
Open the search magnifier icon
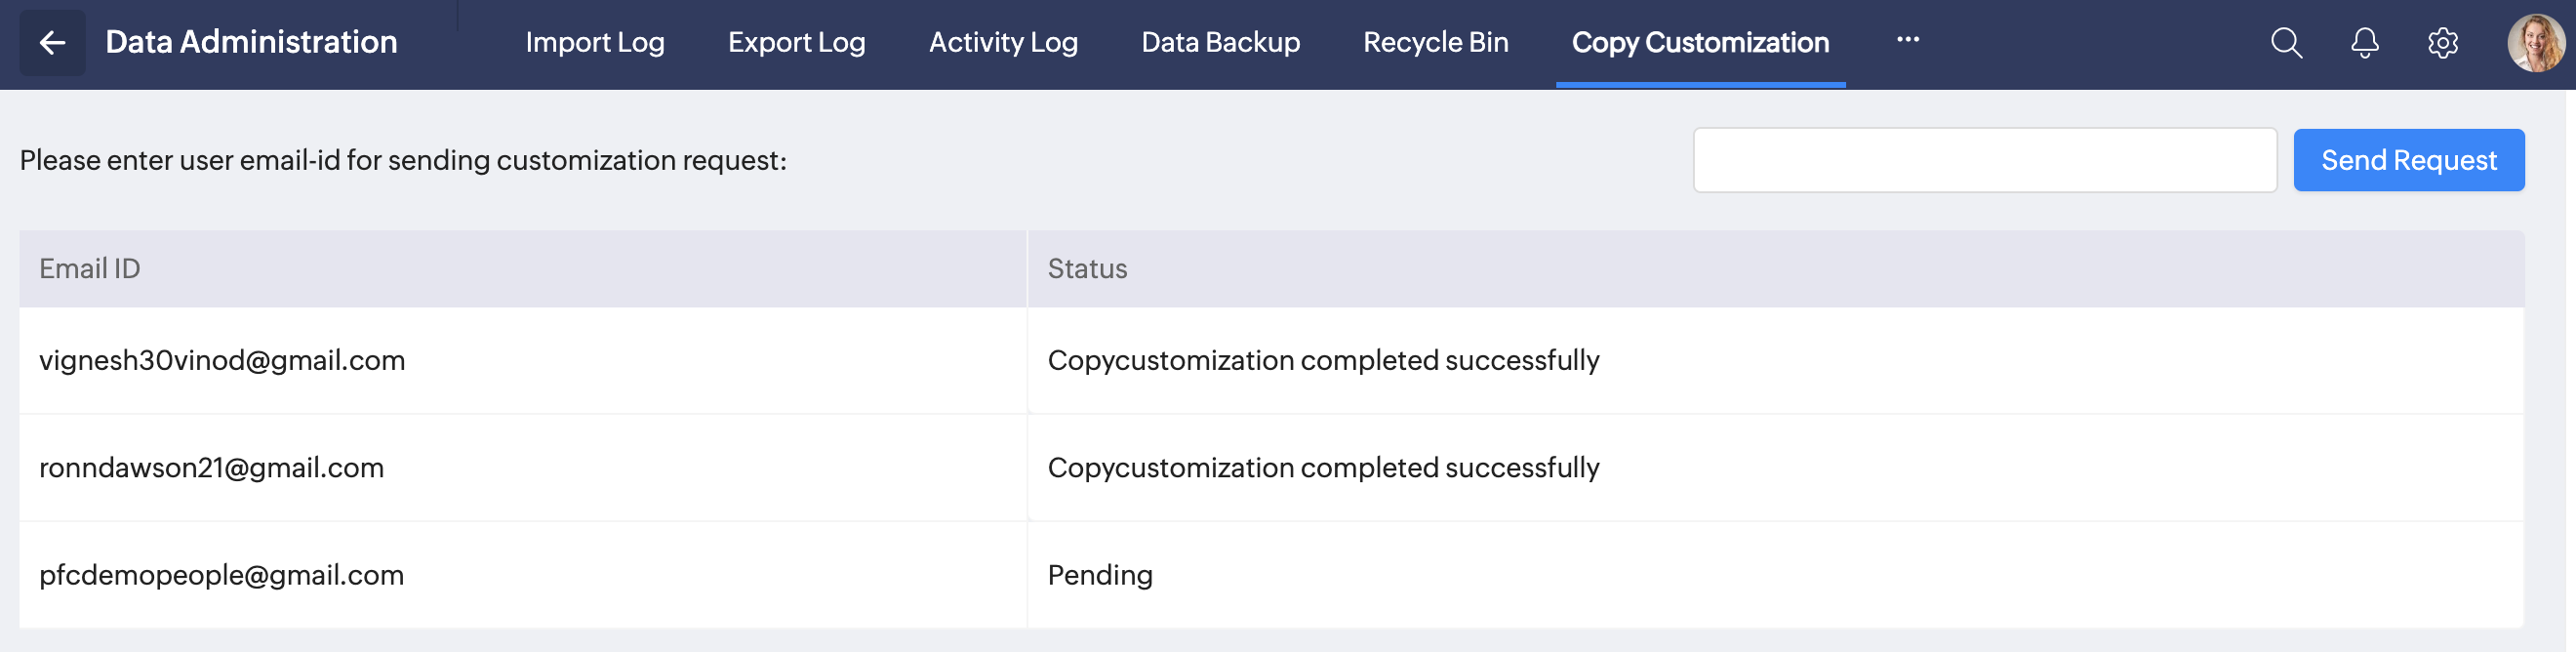coord(2286,43)
